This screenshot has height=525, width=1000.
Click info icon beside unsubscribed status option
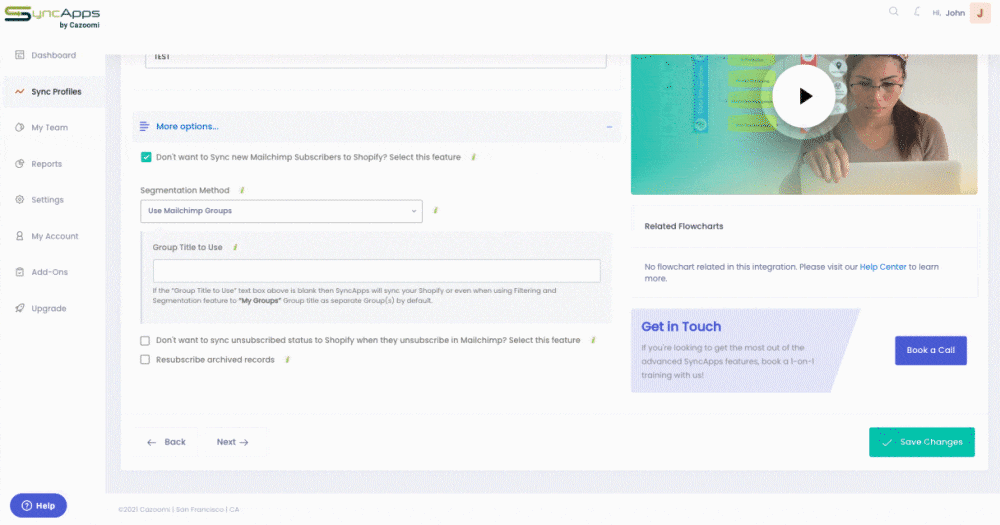click(x=593, y=340)
